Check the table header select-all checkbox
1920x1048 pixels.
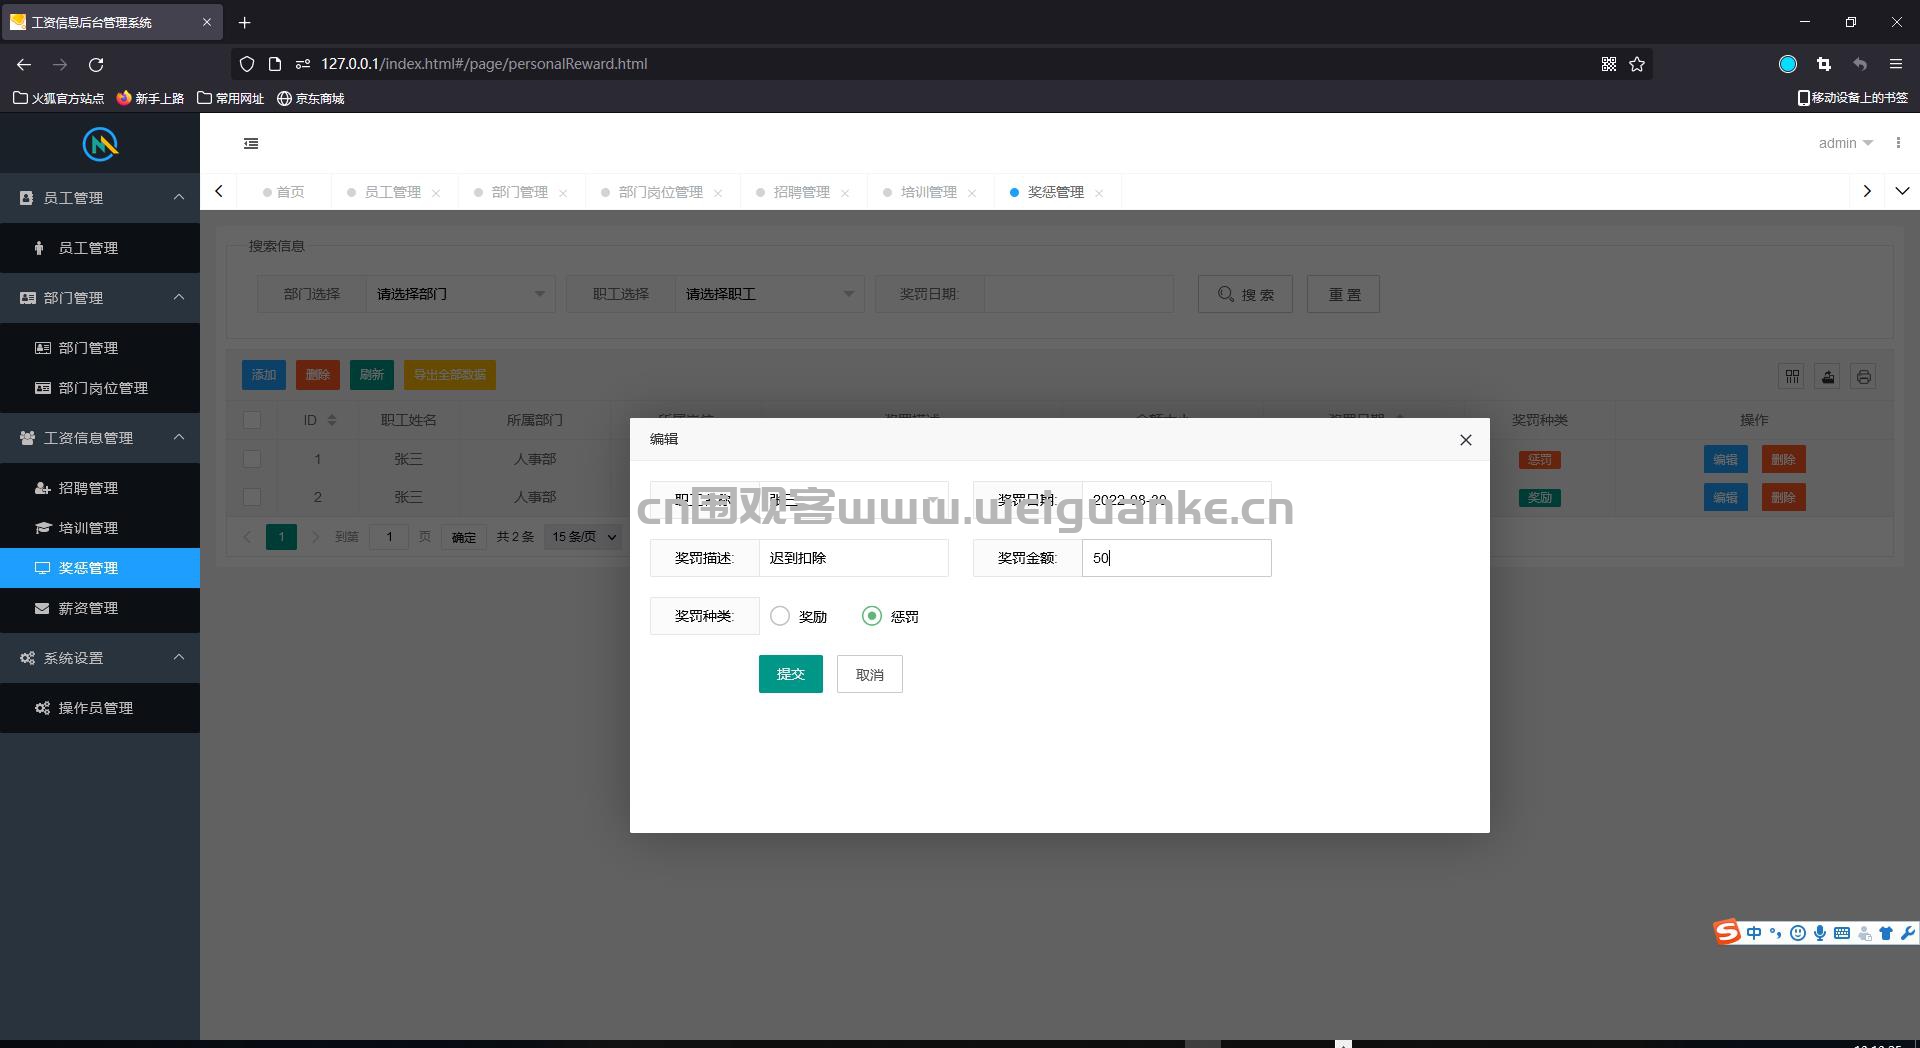(252, 420)
